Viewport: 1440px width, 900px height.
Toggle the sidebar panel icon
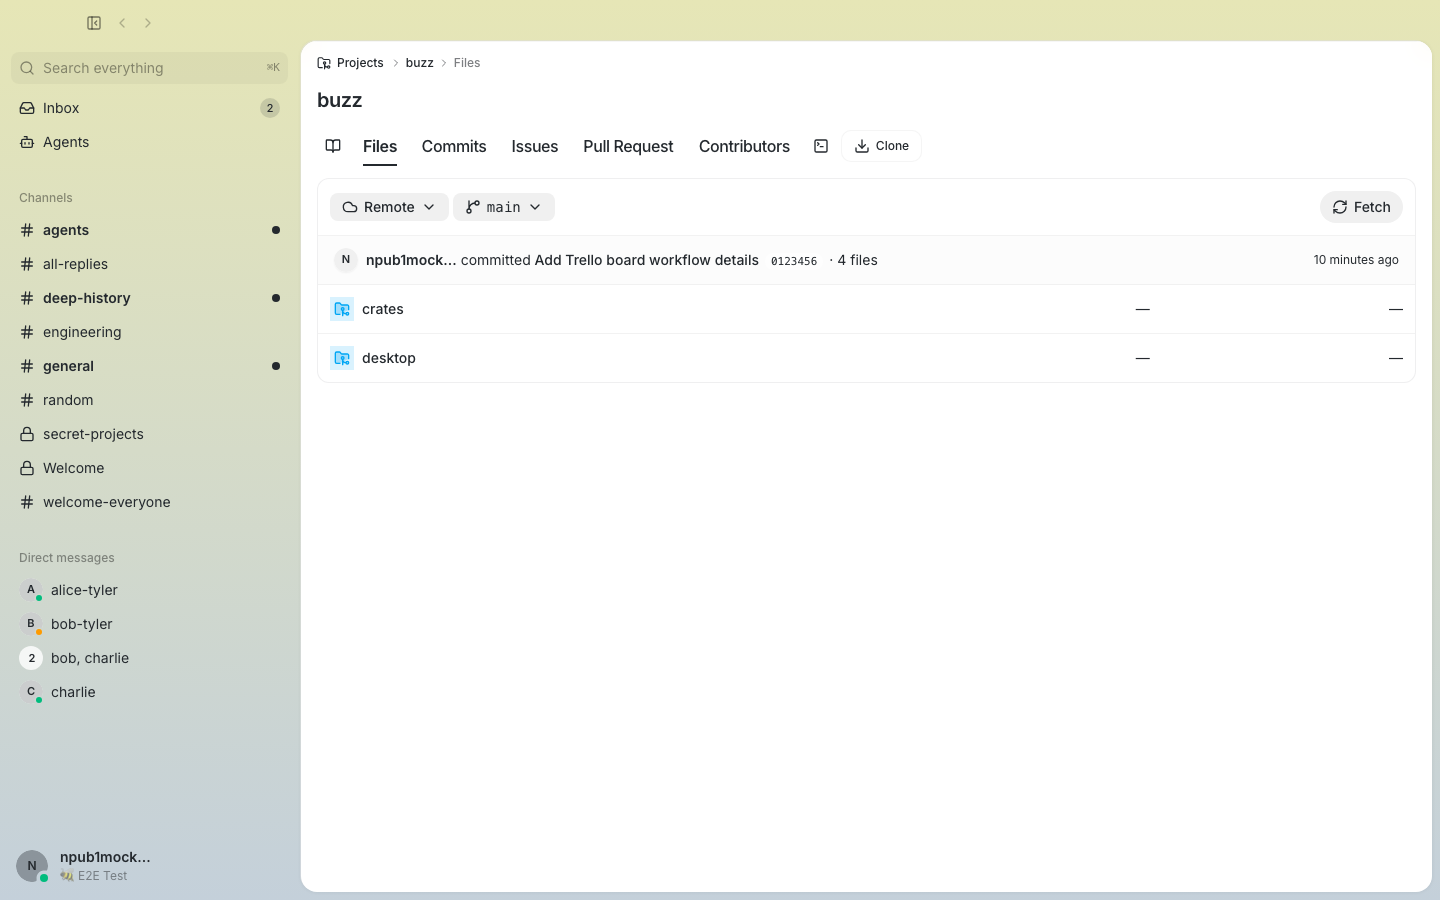(94, 23)
